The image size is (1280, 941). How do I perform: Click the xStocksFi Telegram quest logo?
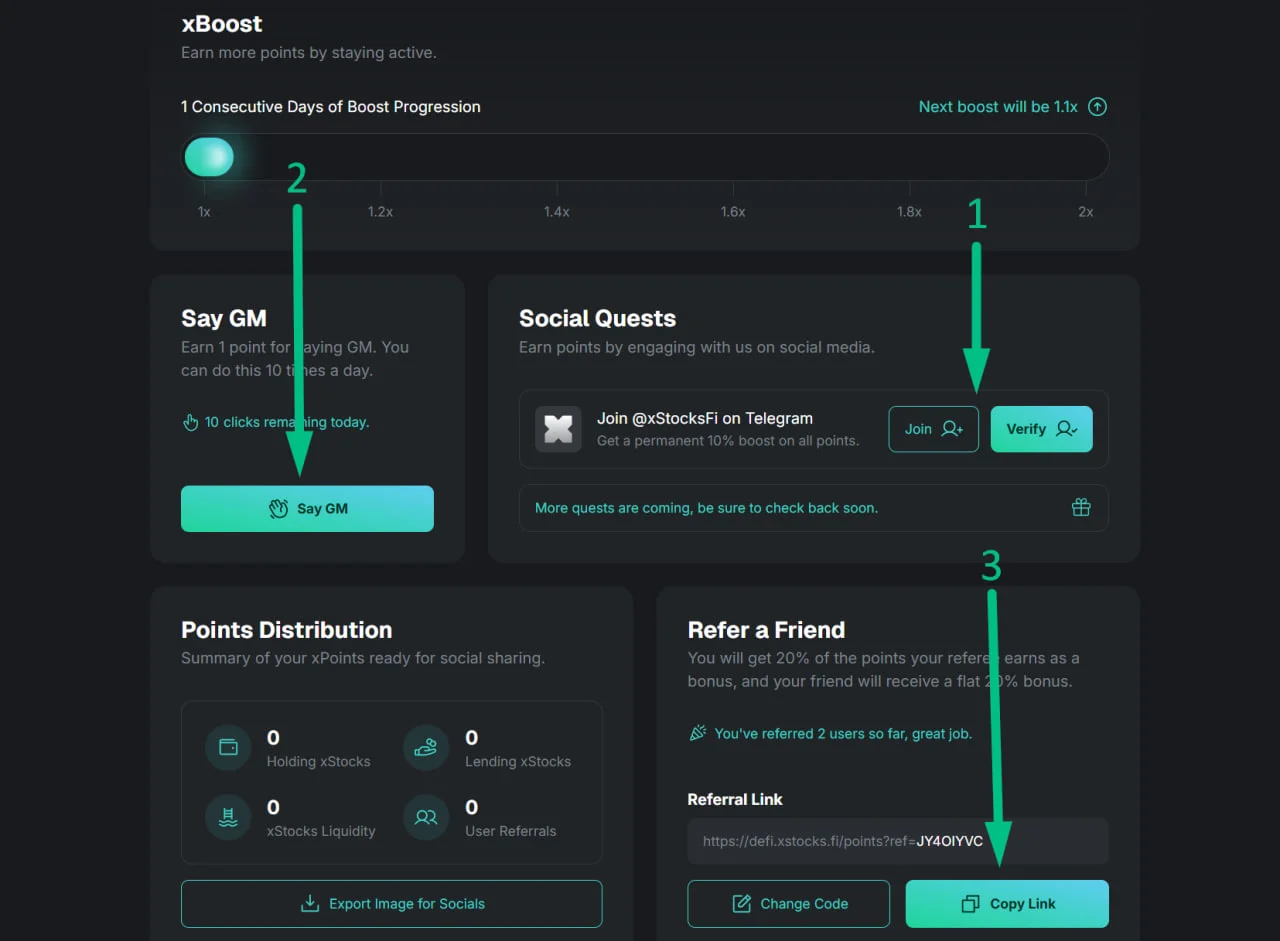click(x=558, y=429)
